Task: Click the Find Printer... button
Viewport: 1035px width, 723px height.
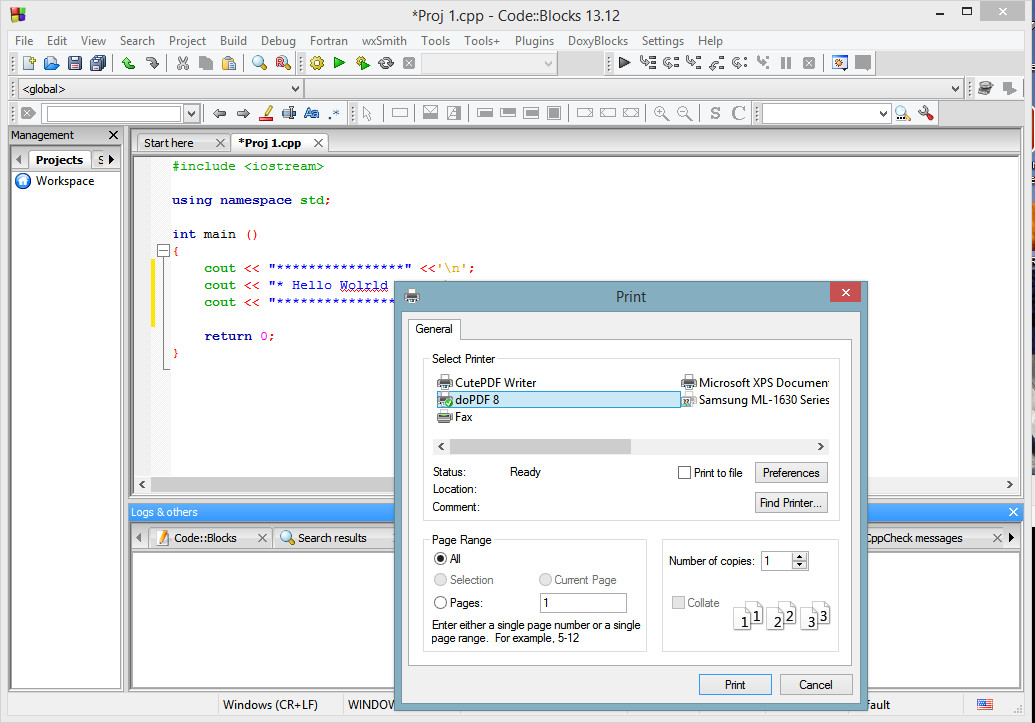Action: click(x=791, y=503)
